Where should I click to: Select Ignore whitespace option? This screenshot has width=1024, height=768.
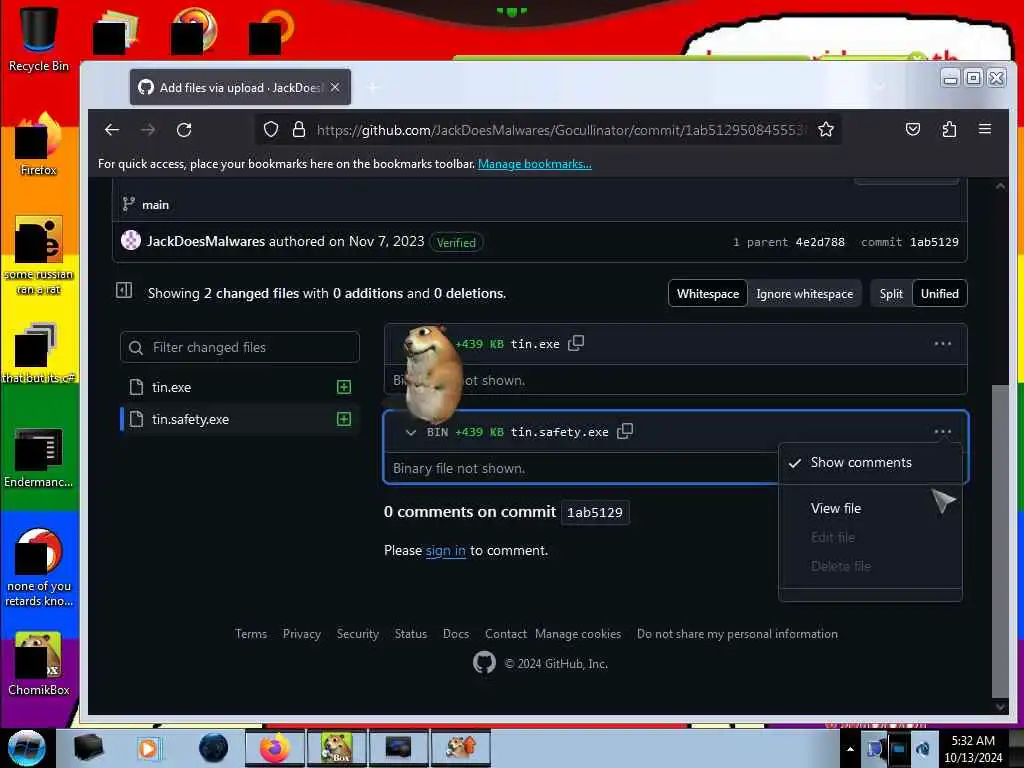(x=804, y=294)
